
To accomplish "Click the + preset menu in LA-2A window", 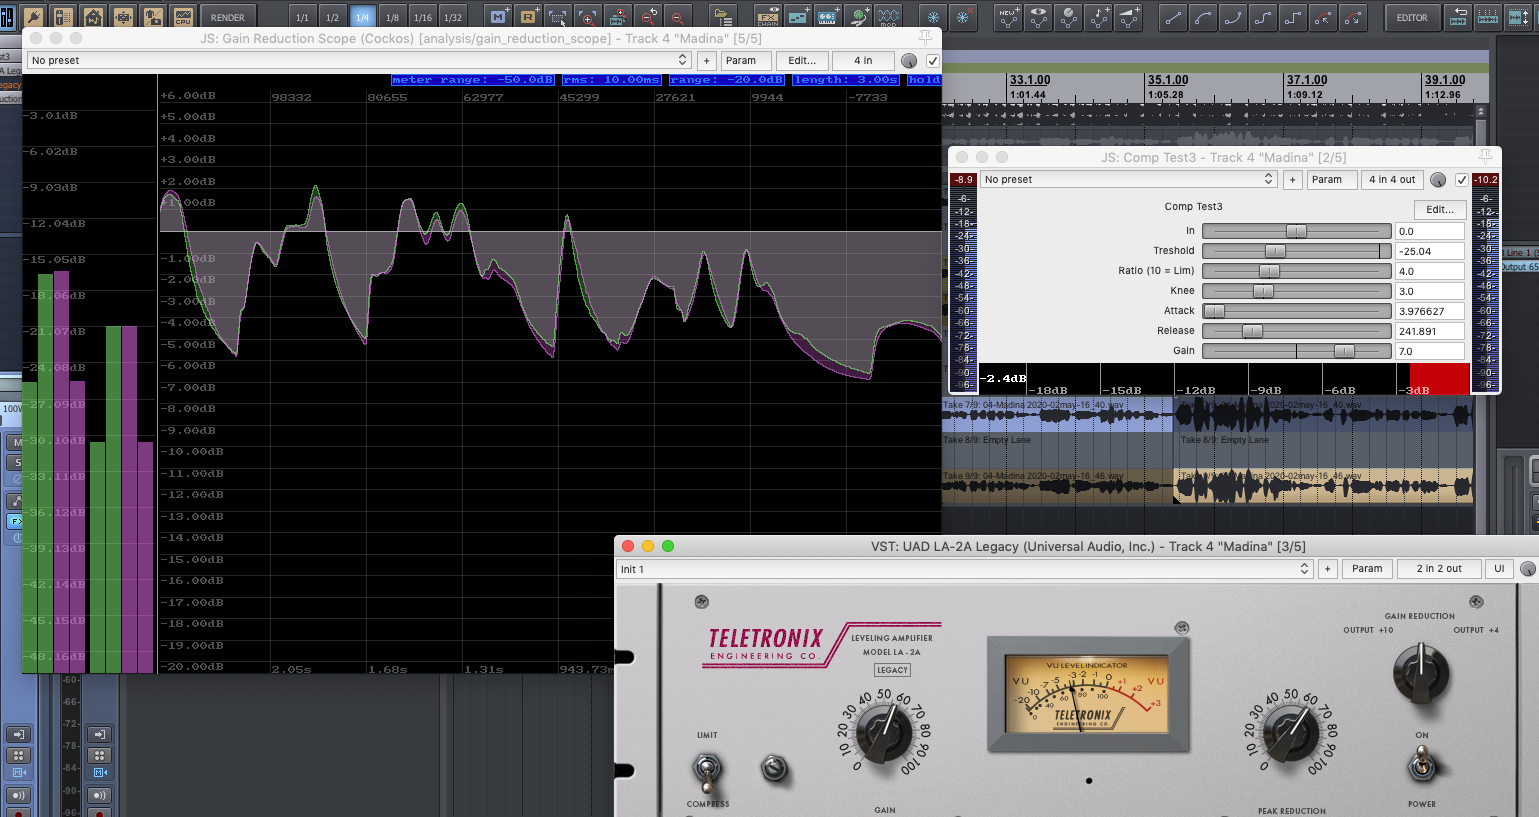I will pyautogui.click(x=1328, y=569).
